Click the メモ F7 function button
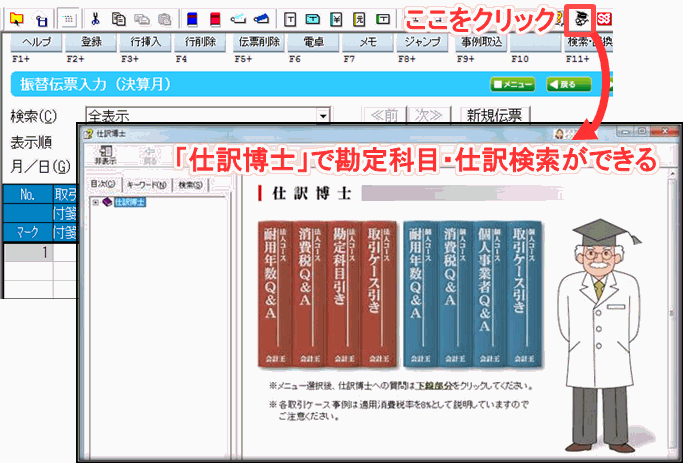The image size is (683, 463). (x=368, y=42)
